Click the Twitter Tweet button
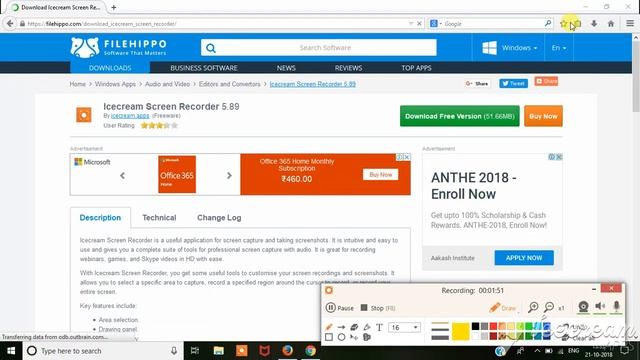The height and width of the screenshot is (360, 640). tap(513, 83)
